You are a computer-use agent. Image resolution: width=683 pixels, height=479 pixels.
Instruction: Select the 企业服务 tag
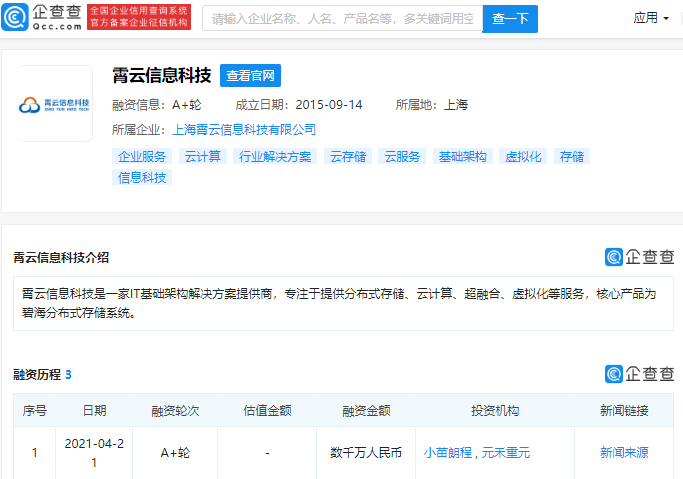coord(142,156)
